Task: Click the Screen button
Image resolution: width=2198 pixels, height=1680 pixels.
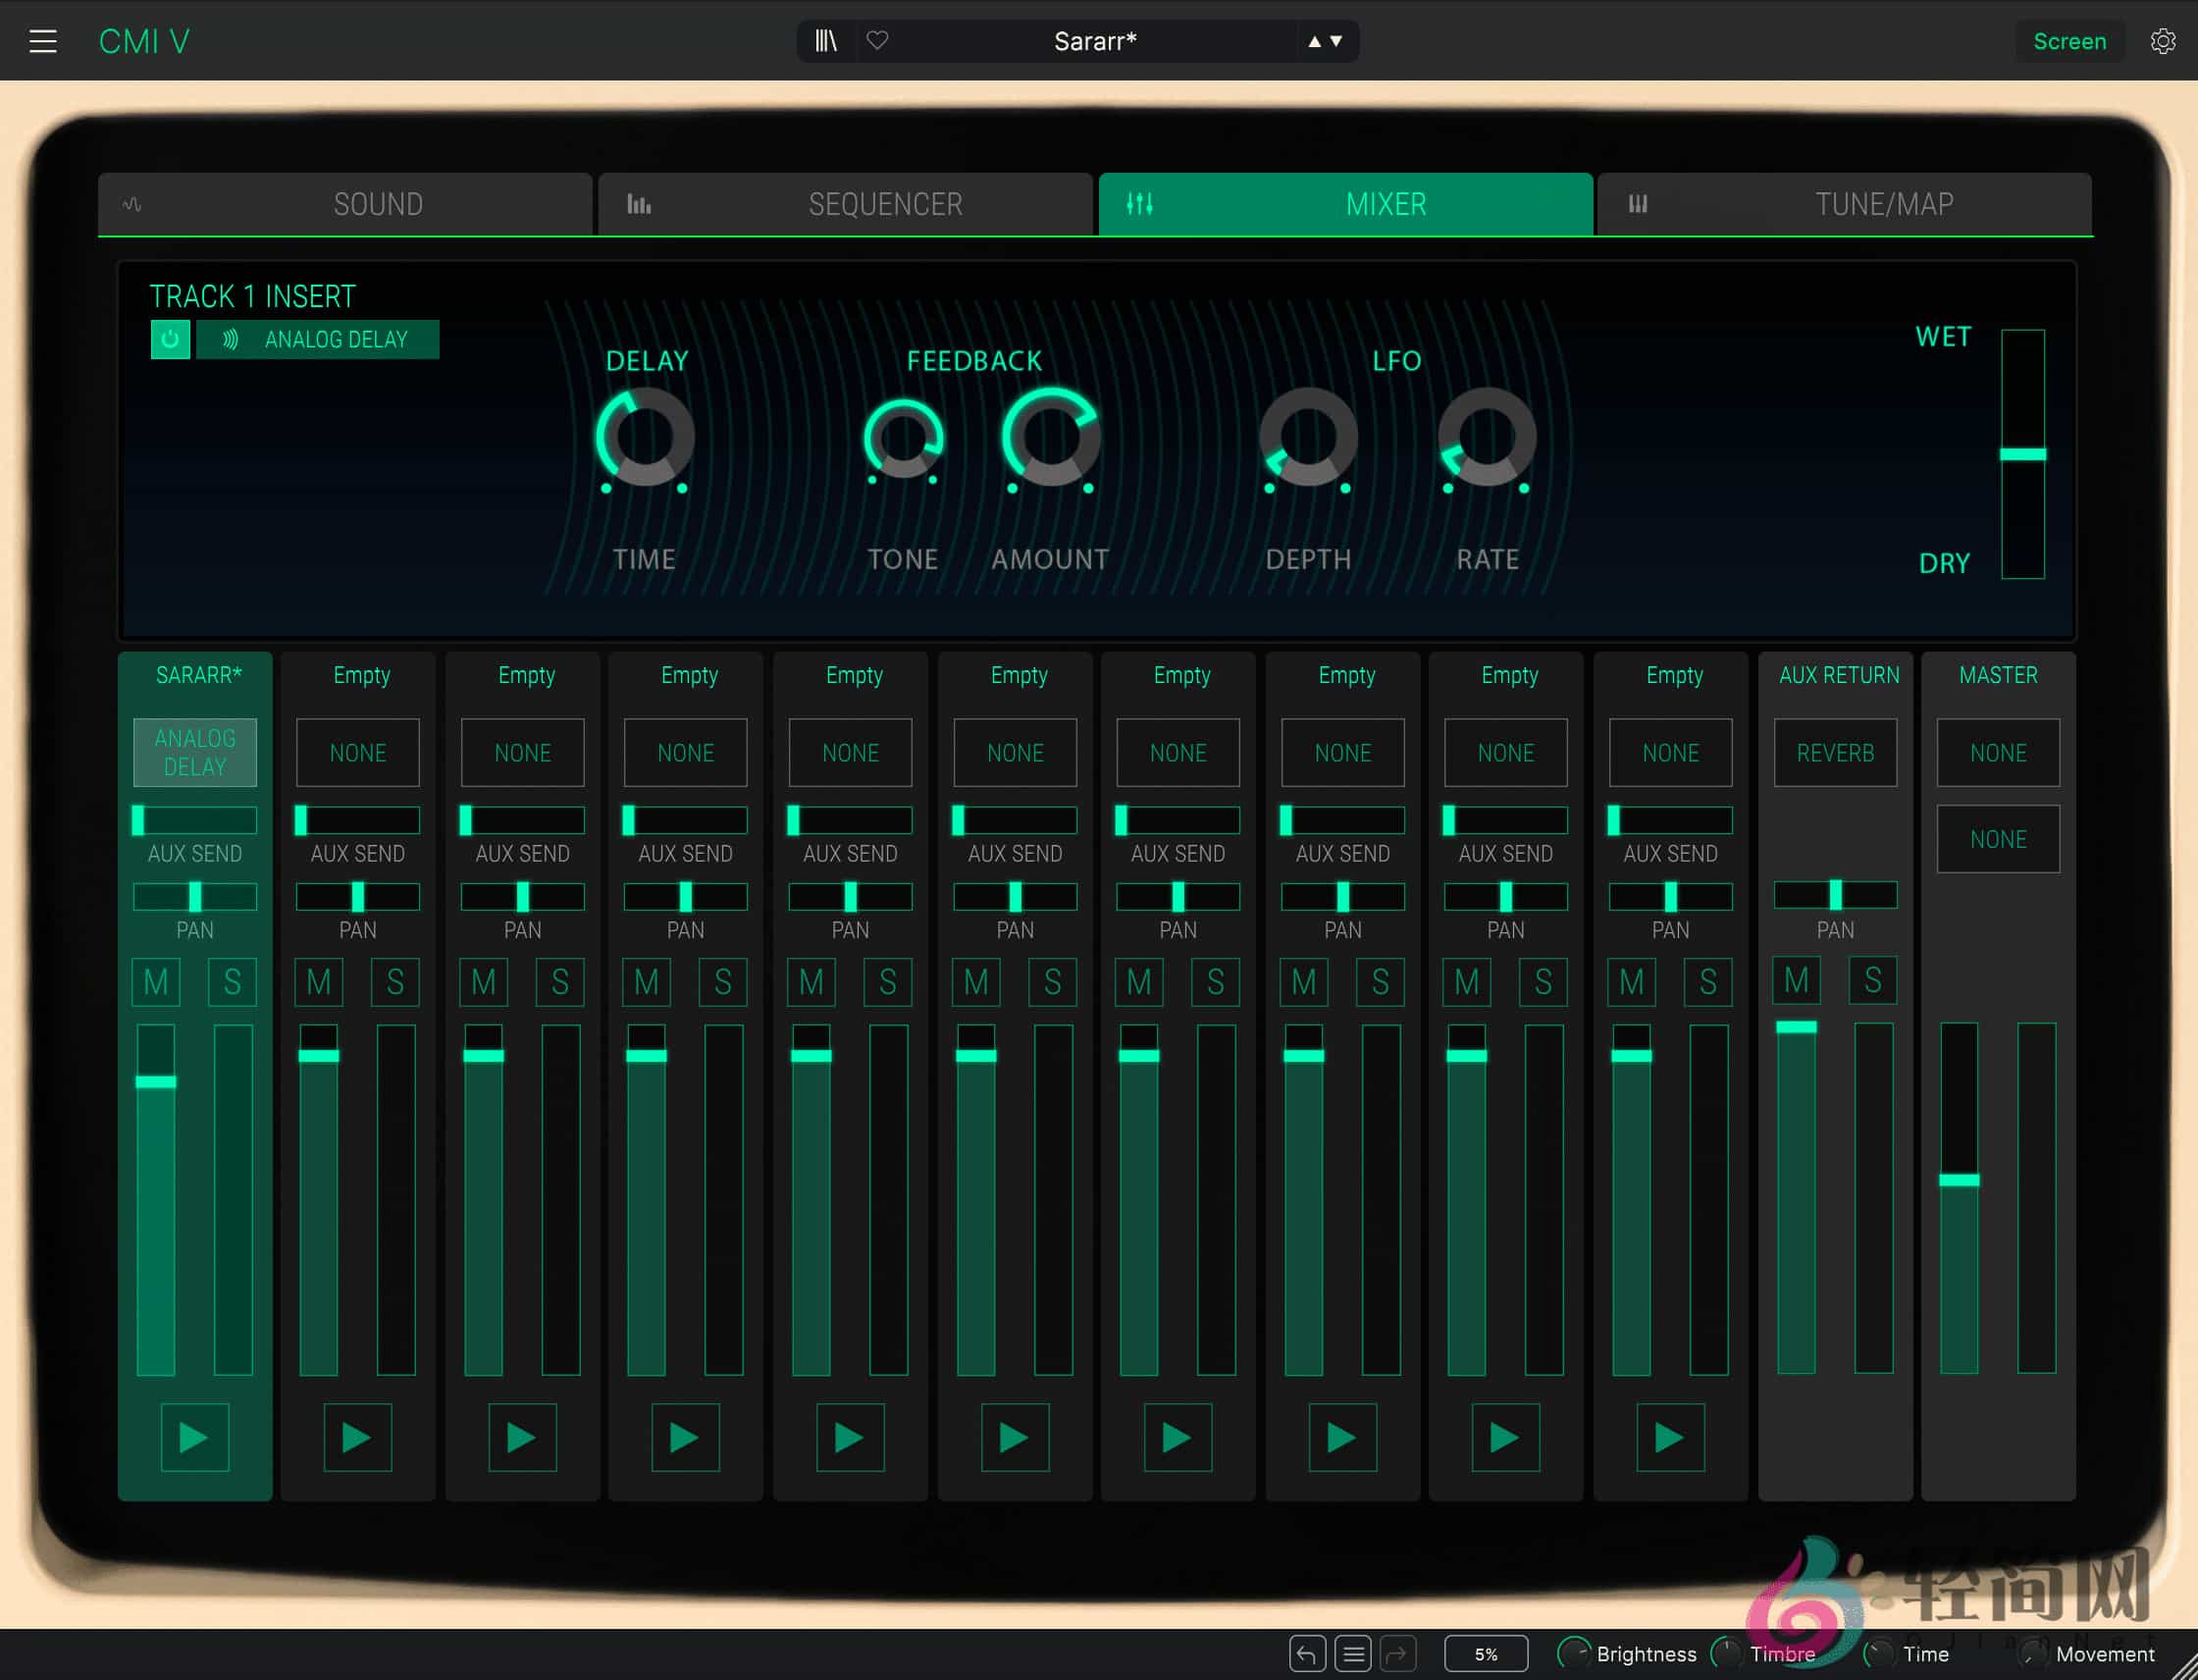Action: click(x=2069, y=41)
